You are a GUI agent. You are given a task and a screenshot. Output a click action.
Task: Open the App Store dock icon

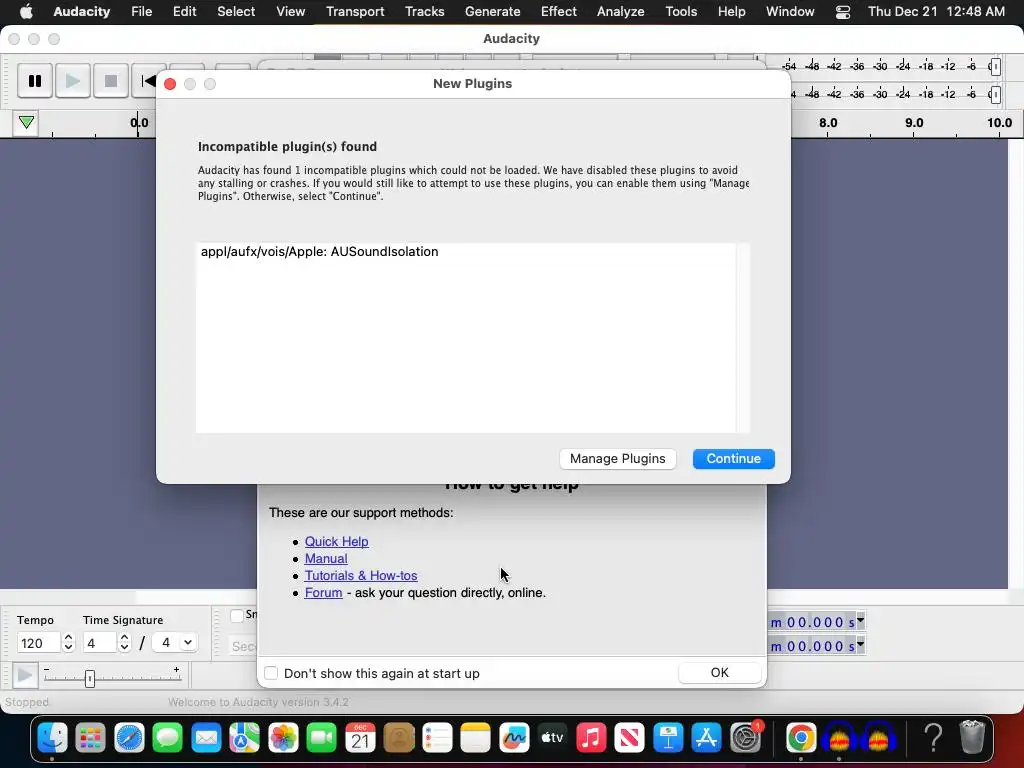(707, 739)
